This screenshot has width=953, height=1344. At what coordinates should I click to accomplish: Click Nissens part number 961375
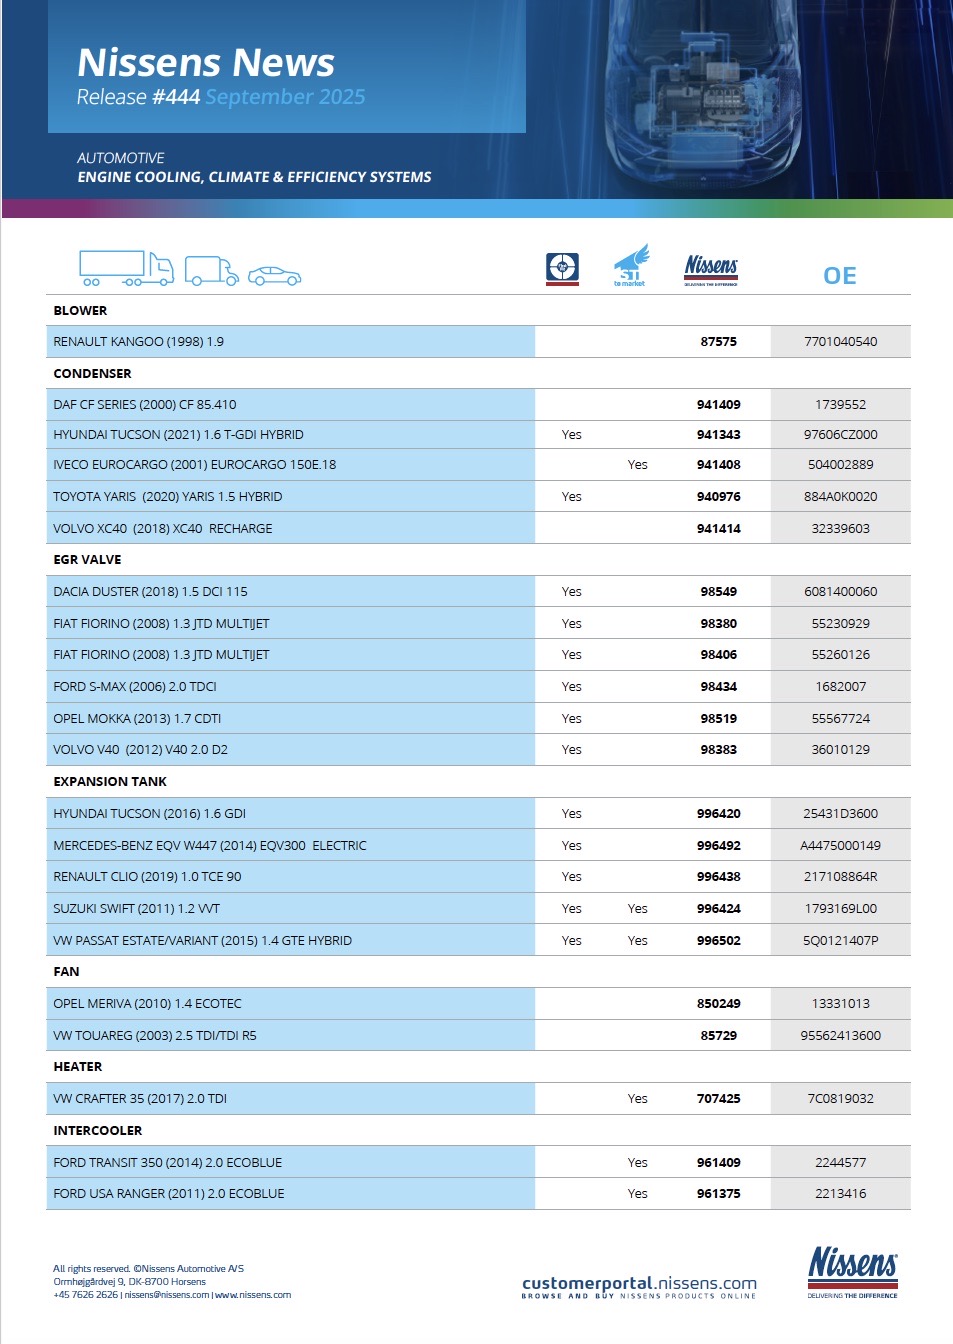tap(718, 1194)
